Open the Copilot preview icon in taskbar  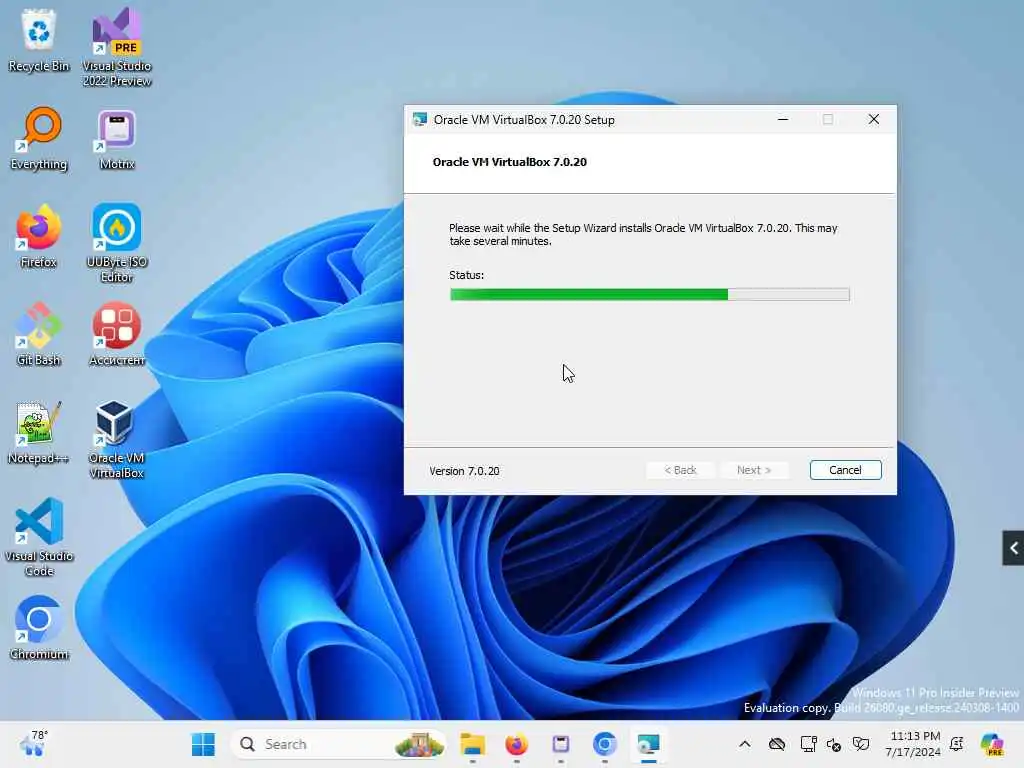pyautogui.click(x=992, y=744)
